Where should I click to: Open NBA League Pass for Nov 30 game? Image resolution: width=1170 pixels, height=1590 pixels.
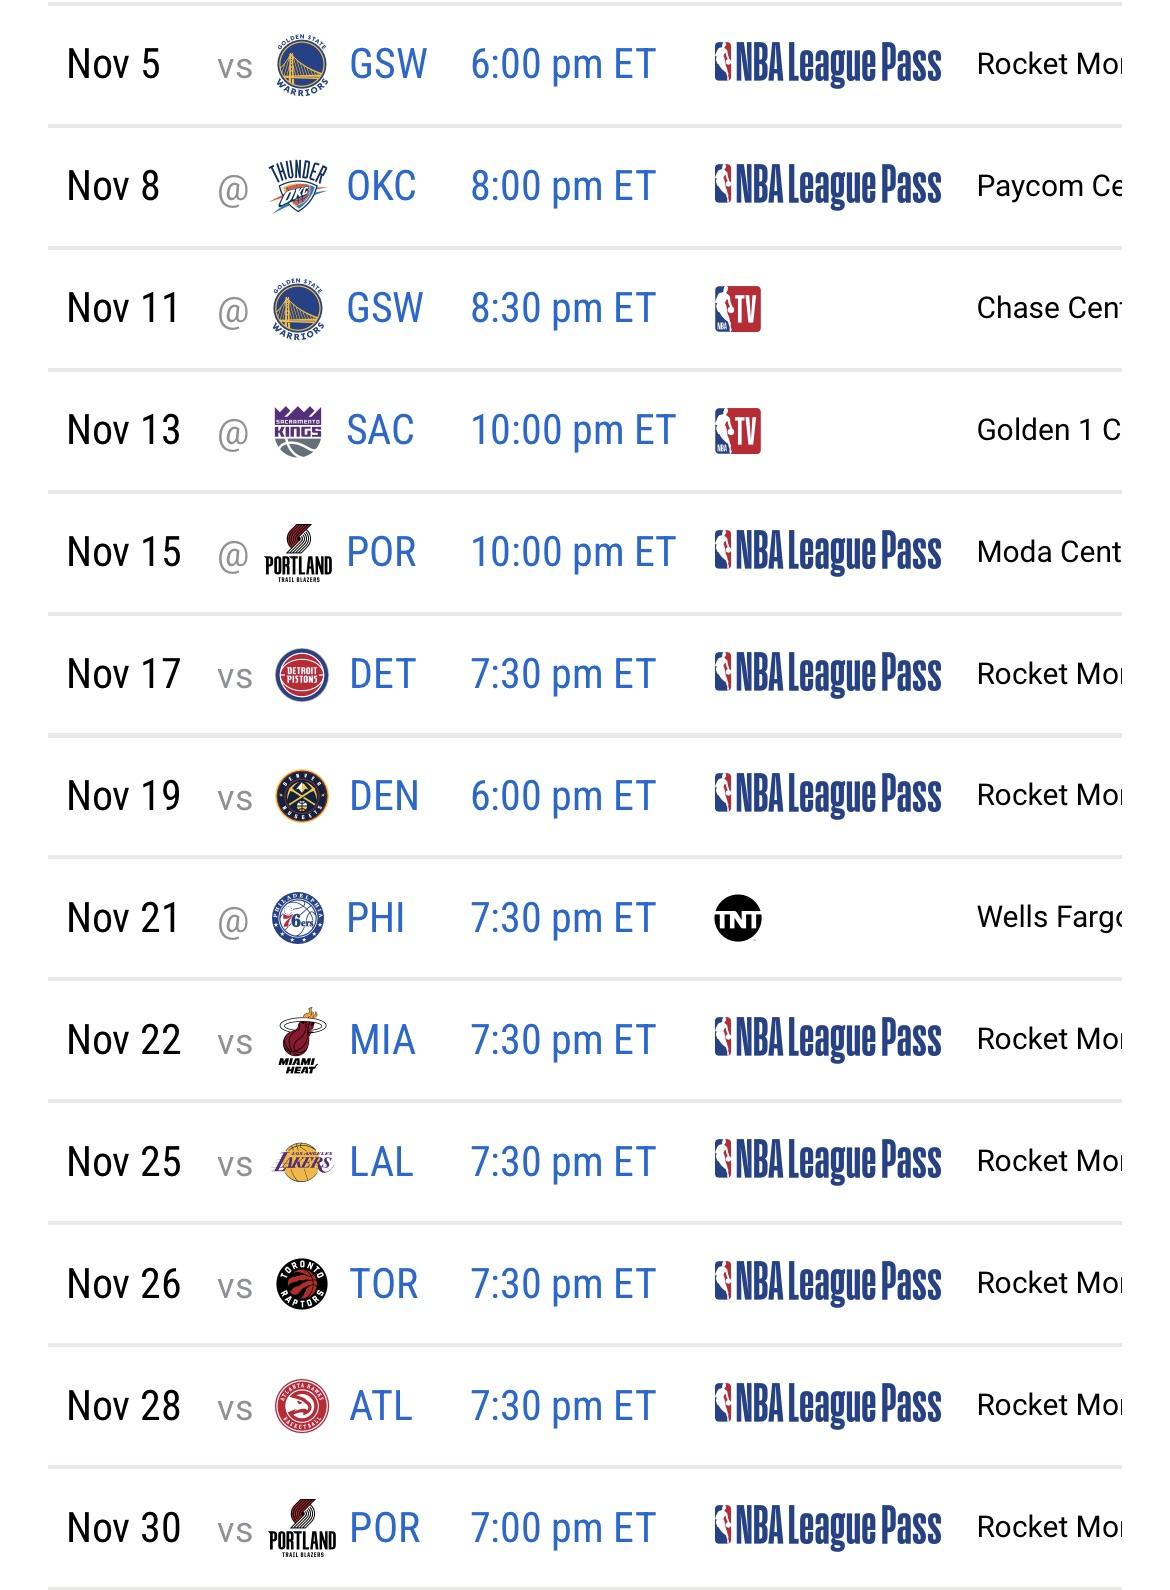[828, 1528]
